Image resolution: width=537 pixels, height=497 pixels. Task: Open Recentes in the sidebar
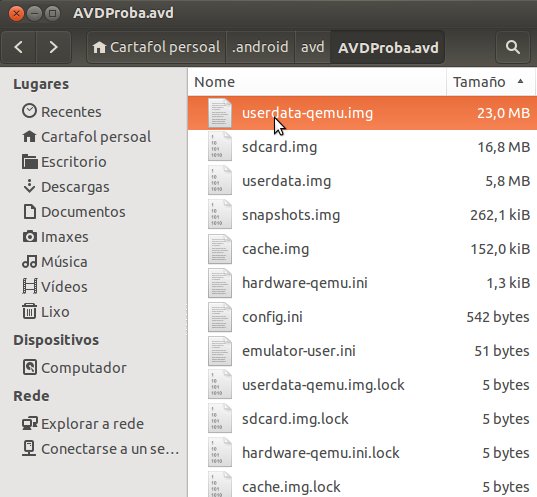(71, 112)
